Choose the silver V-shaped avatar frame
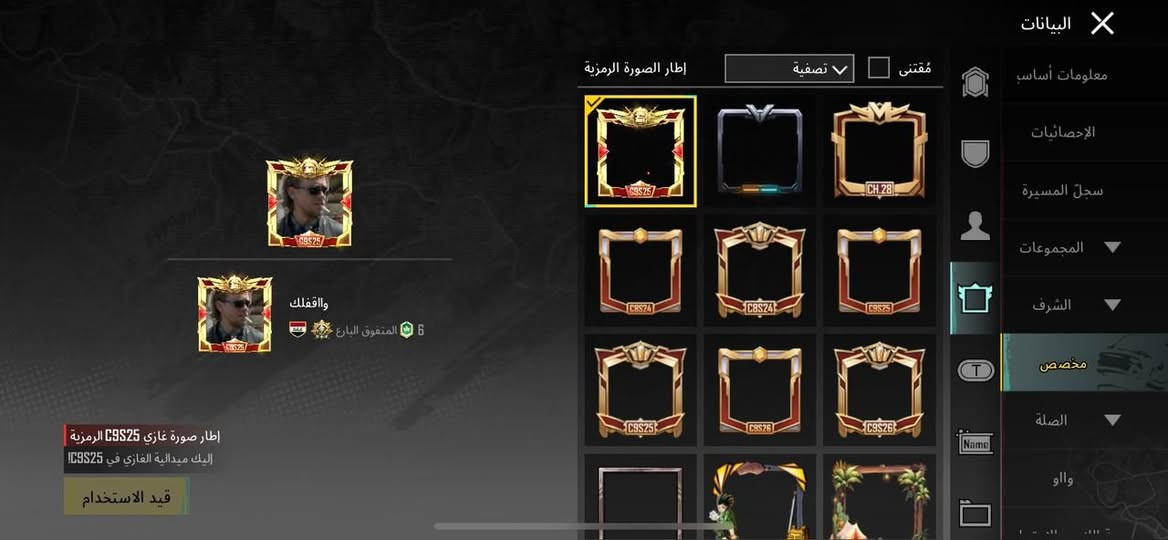 coord(760,151)
